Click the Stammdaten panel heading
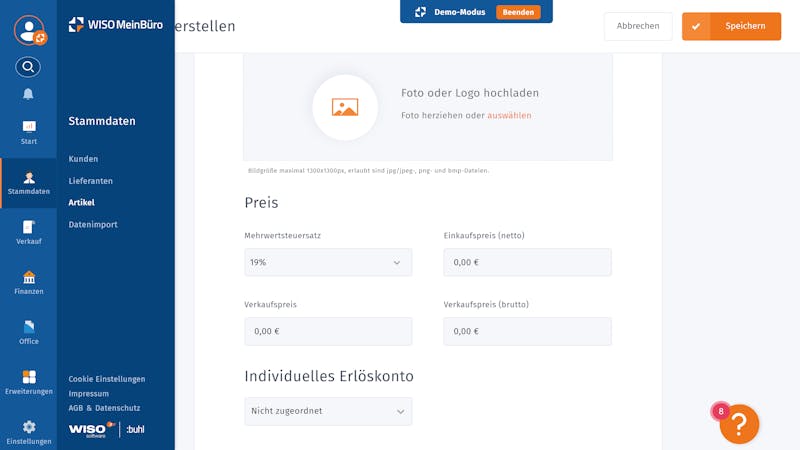 102,121
